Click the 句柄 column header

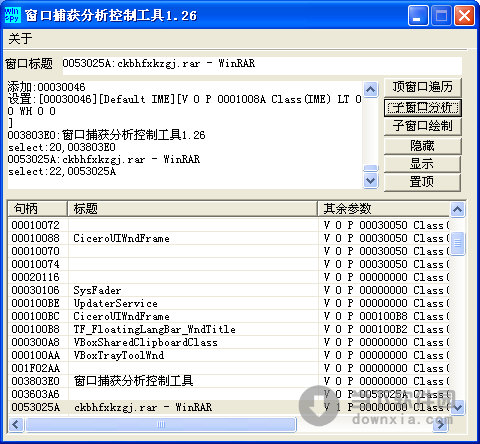coord(37,209)
